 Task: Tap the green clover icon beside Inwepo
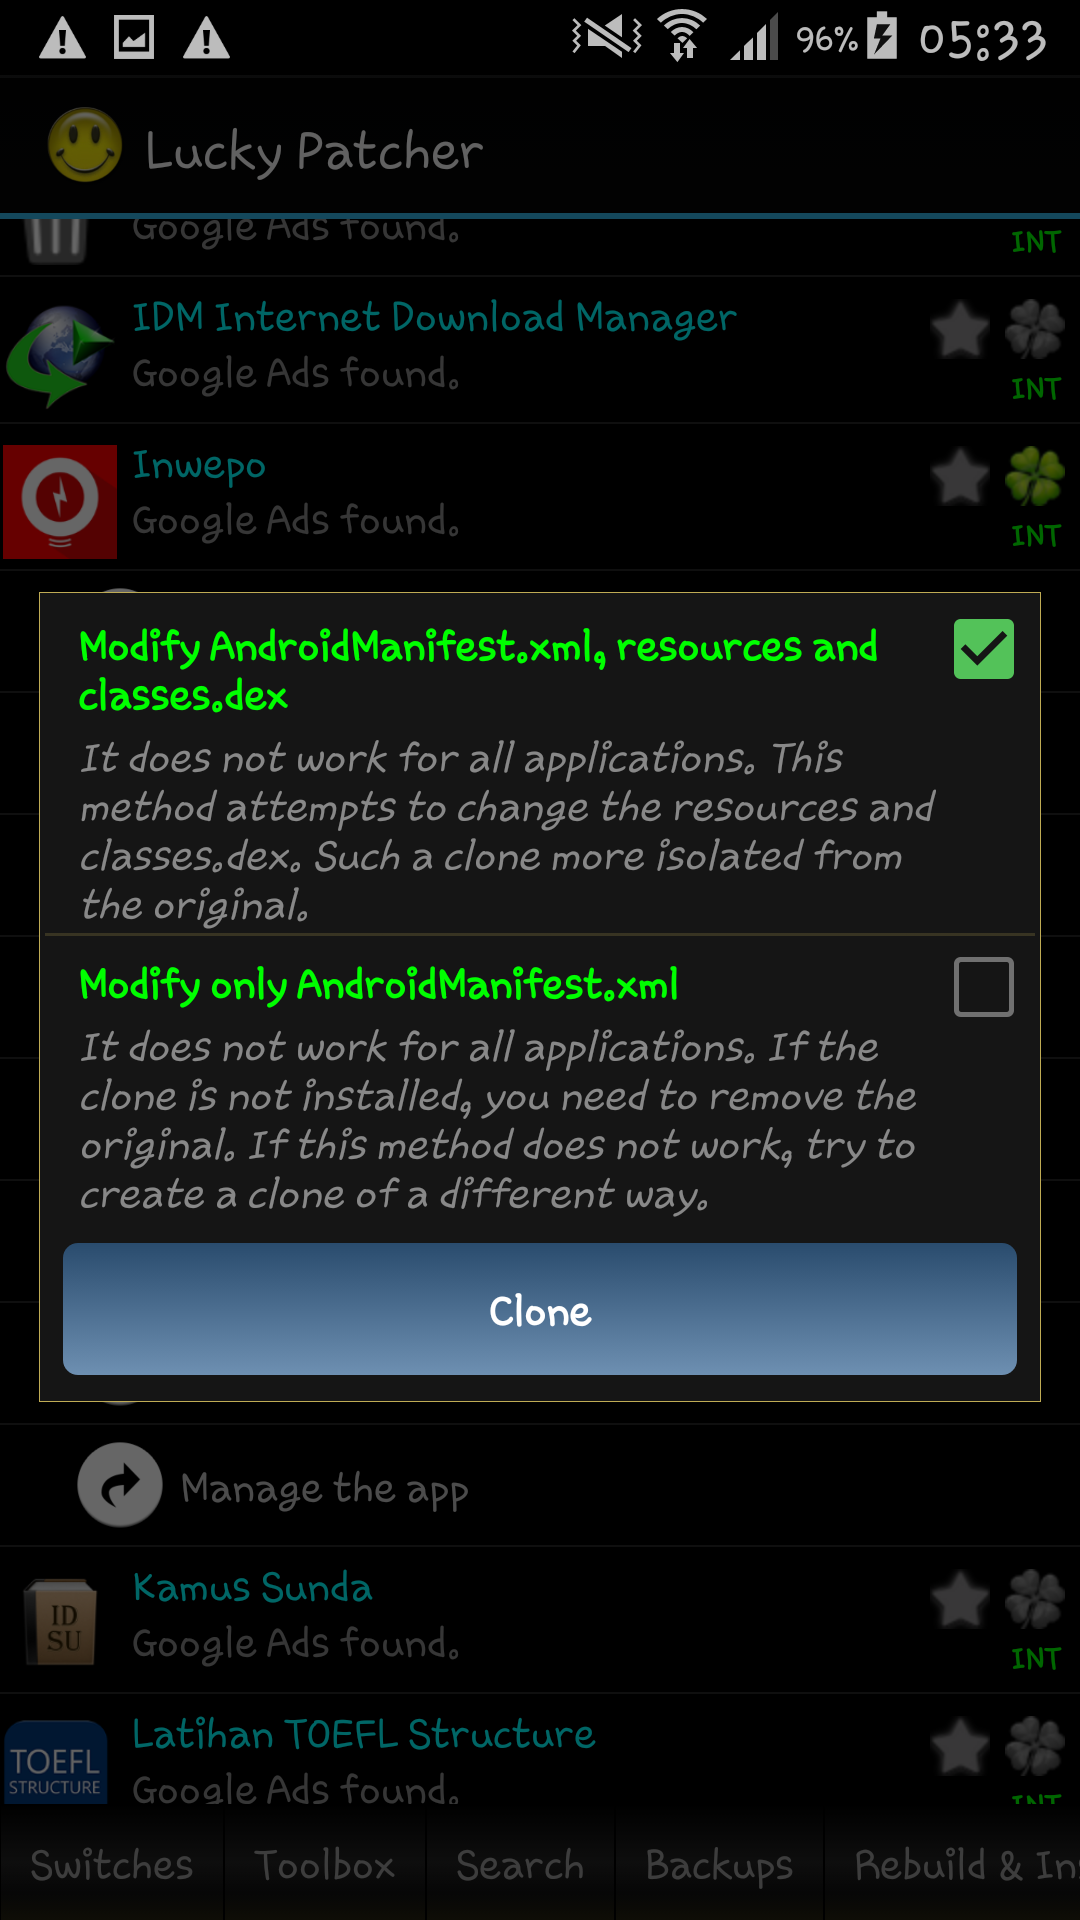[x=1035, y=476]
